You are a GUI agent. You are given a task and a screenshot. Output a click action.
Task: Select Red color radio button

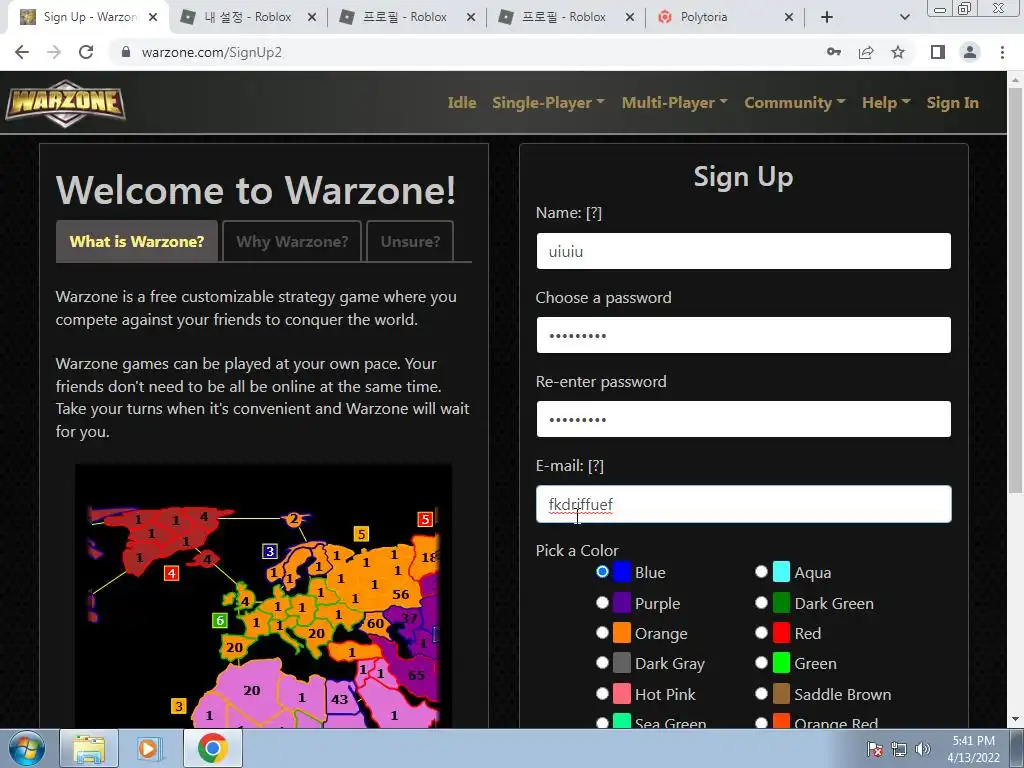click(x=761, y=632)
